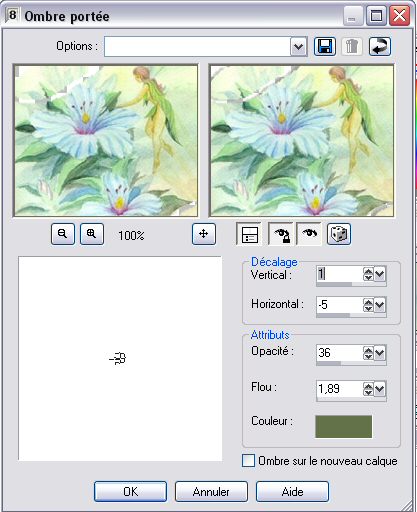417x512 pixels.
Task: Open the Couleur shadow color swatch
Action: [x=343, y=426]
